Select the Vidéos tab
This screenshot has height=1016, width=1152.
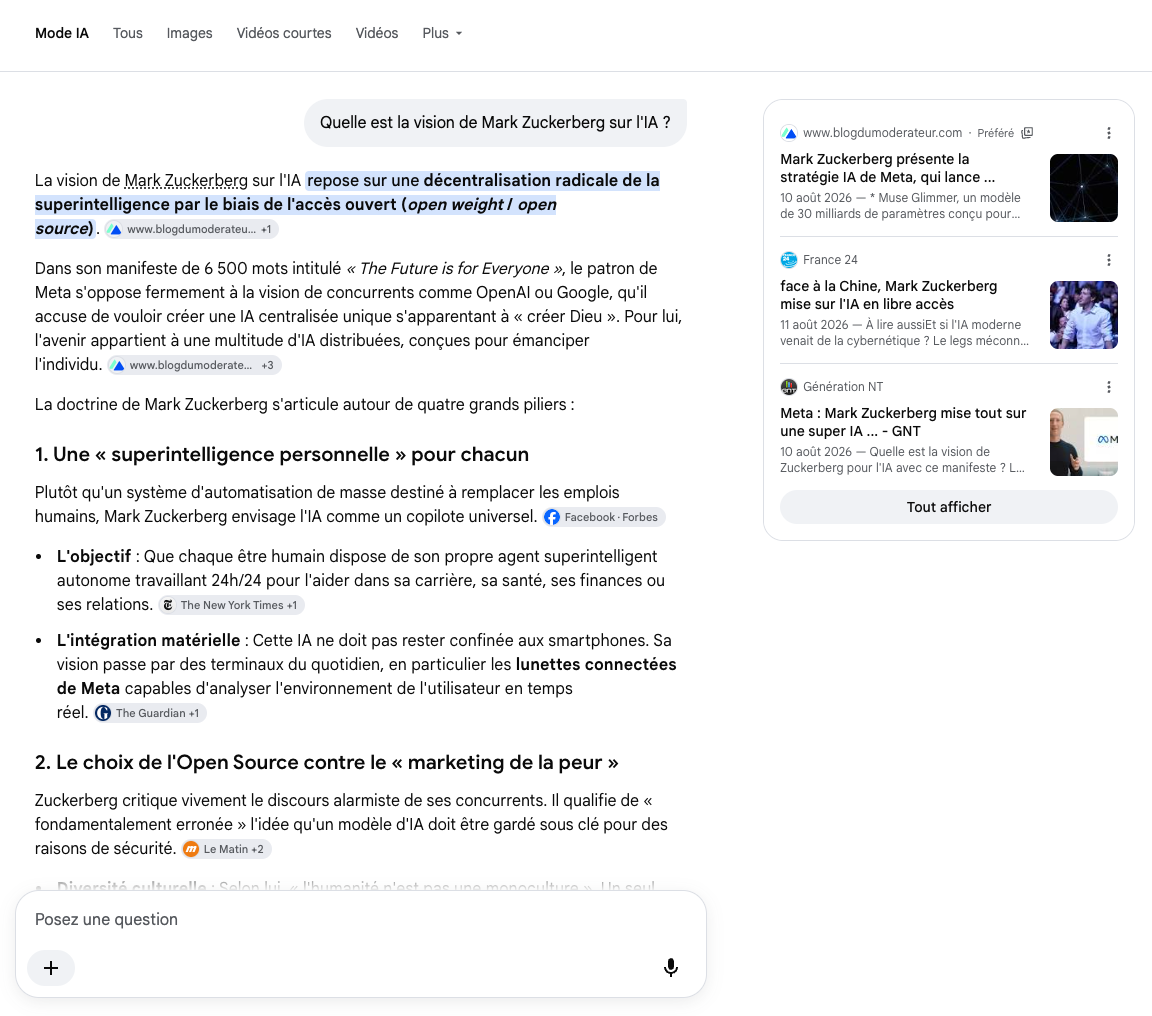377,33
